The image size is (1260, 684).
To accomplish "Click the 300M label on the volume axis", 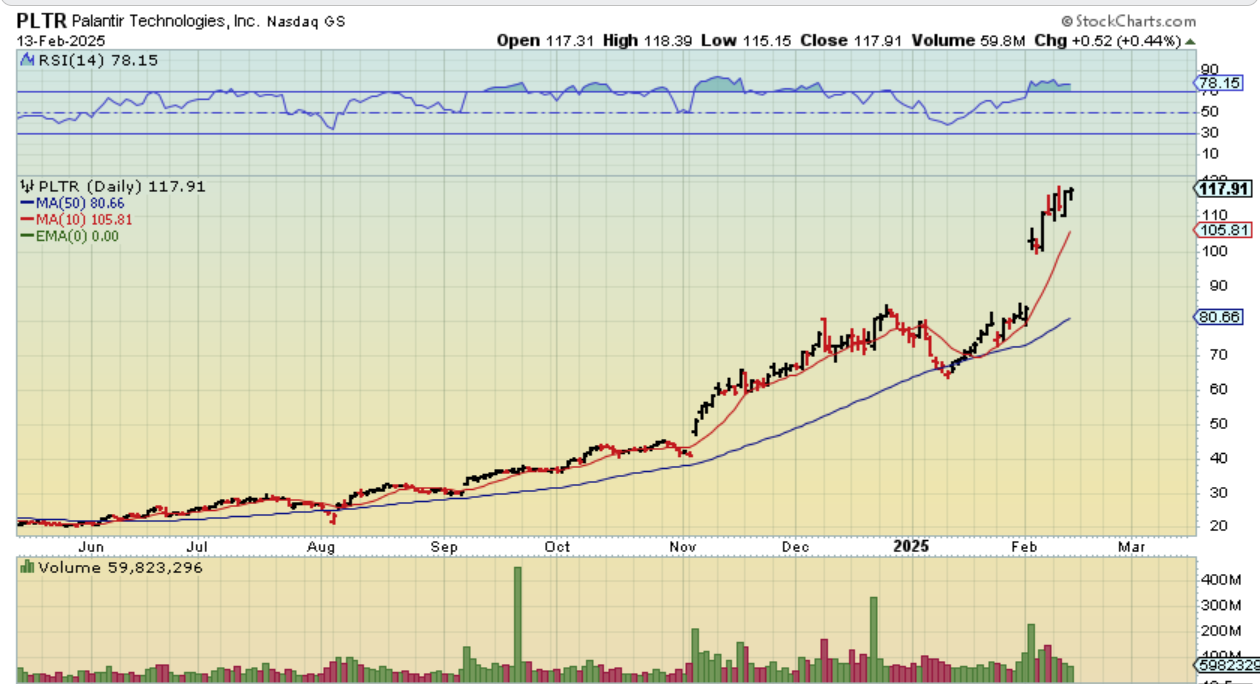I will click(1219, 606).
